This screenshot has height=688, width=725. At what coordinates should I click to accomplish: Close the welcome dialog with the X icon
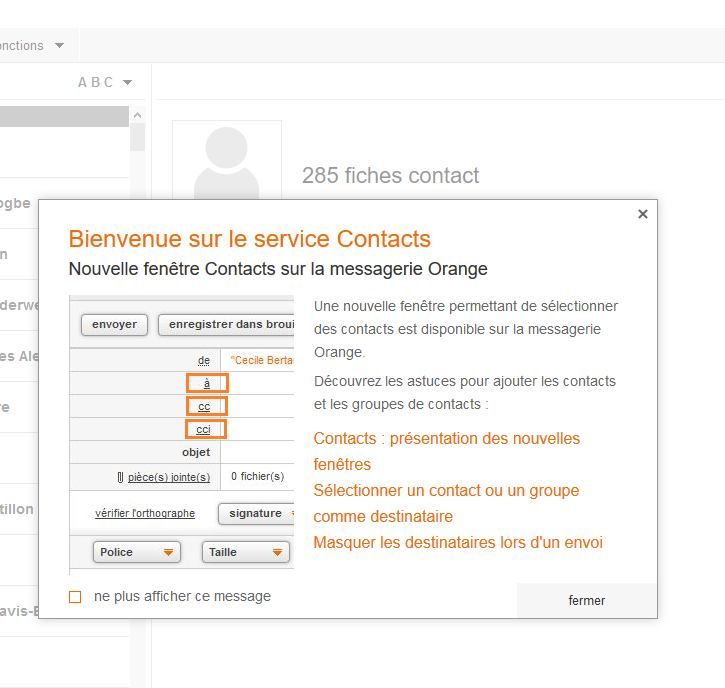(643, 214)
